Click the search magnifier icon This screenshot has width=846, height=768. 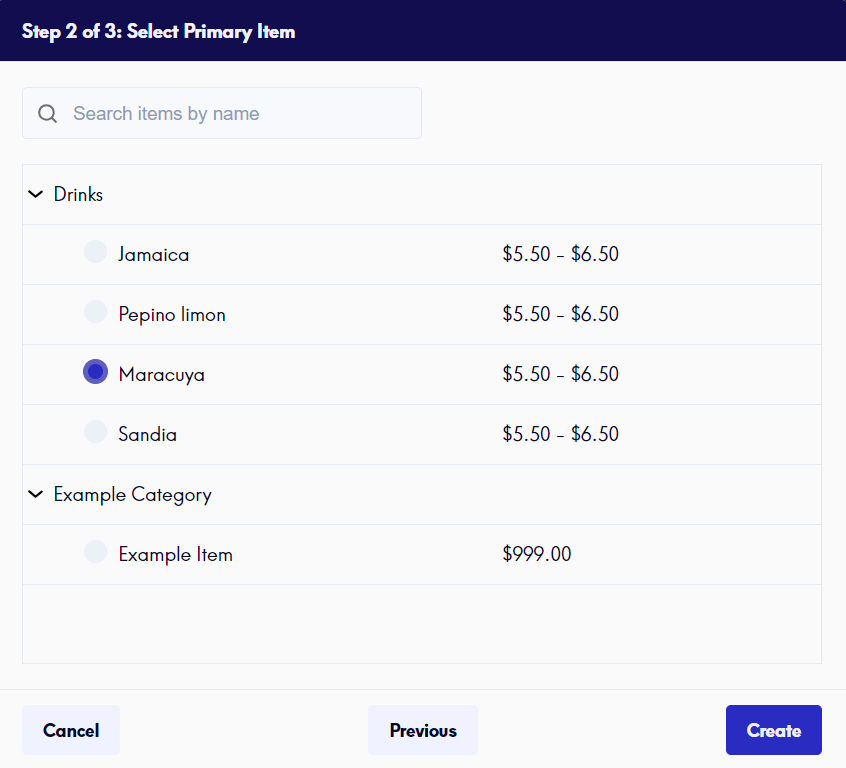click(x=47, y=113)
